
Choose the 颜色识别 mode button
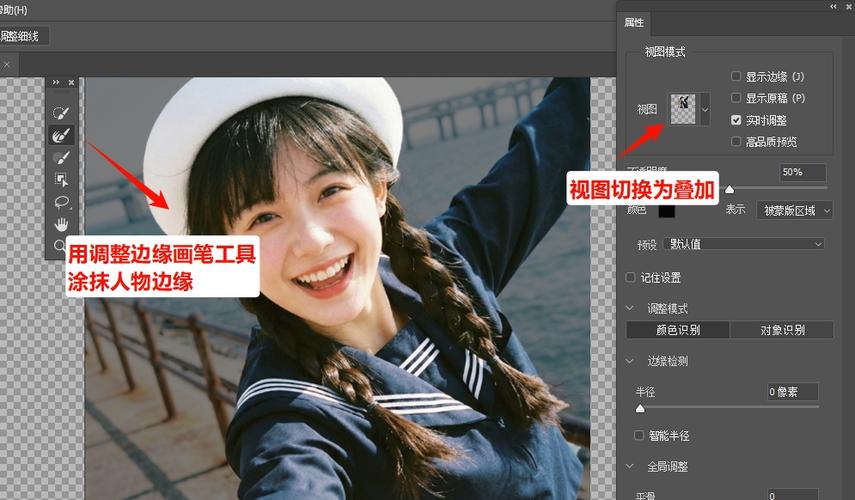click(677, 330)
